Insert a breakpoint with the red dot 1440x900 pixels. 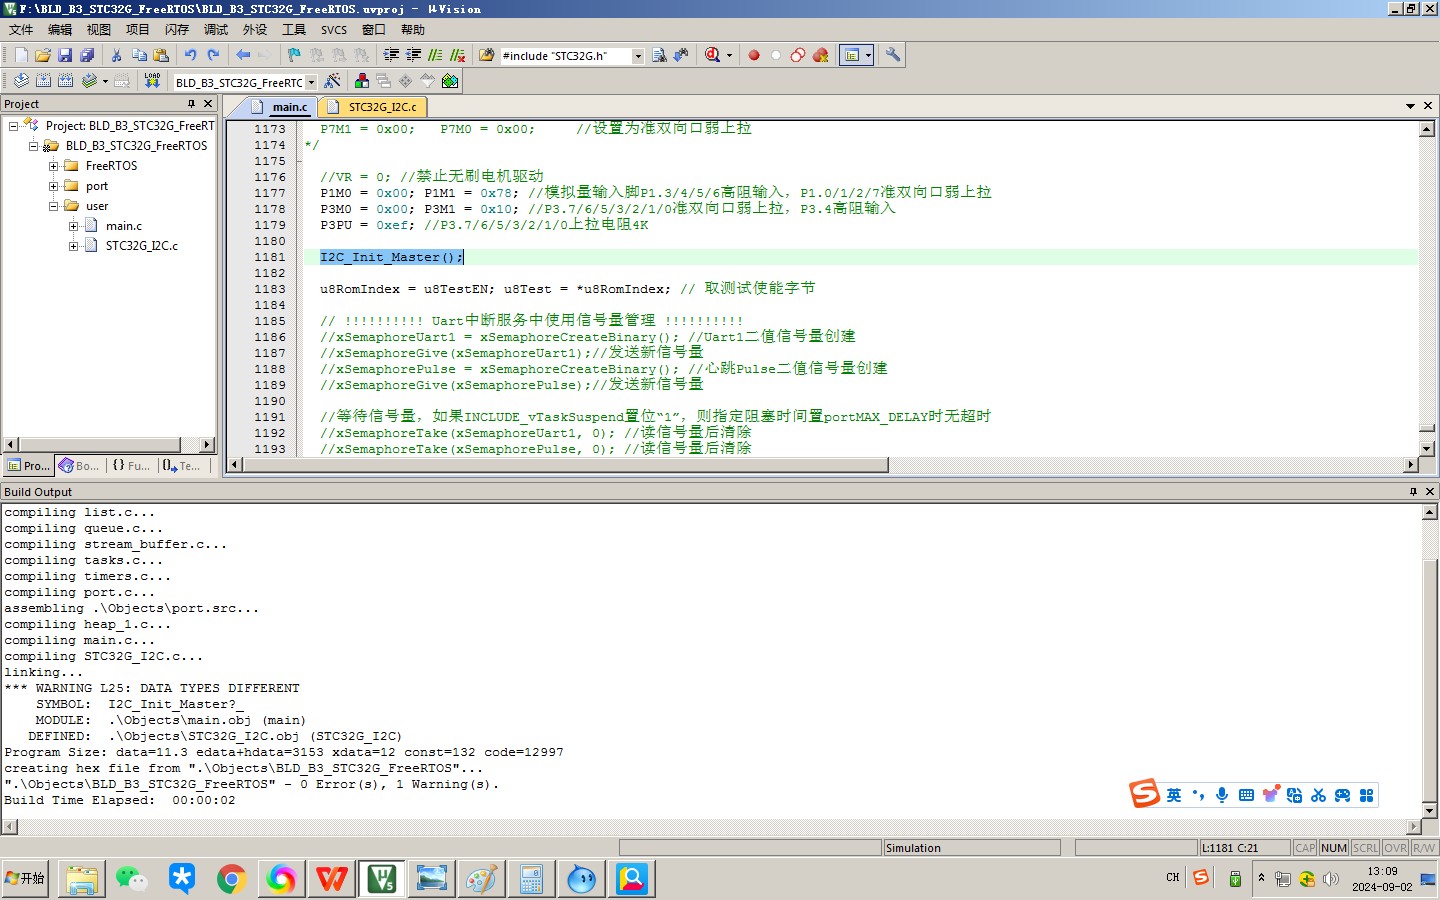[x=754, y=56]
